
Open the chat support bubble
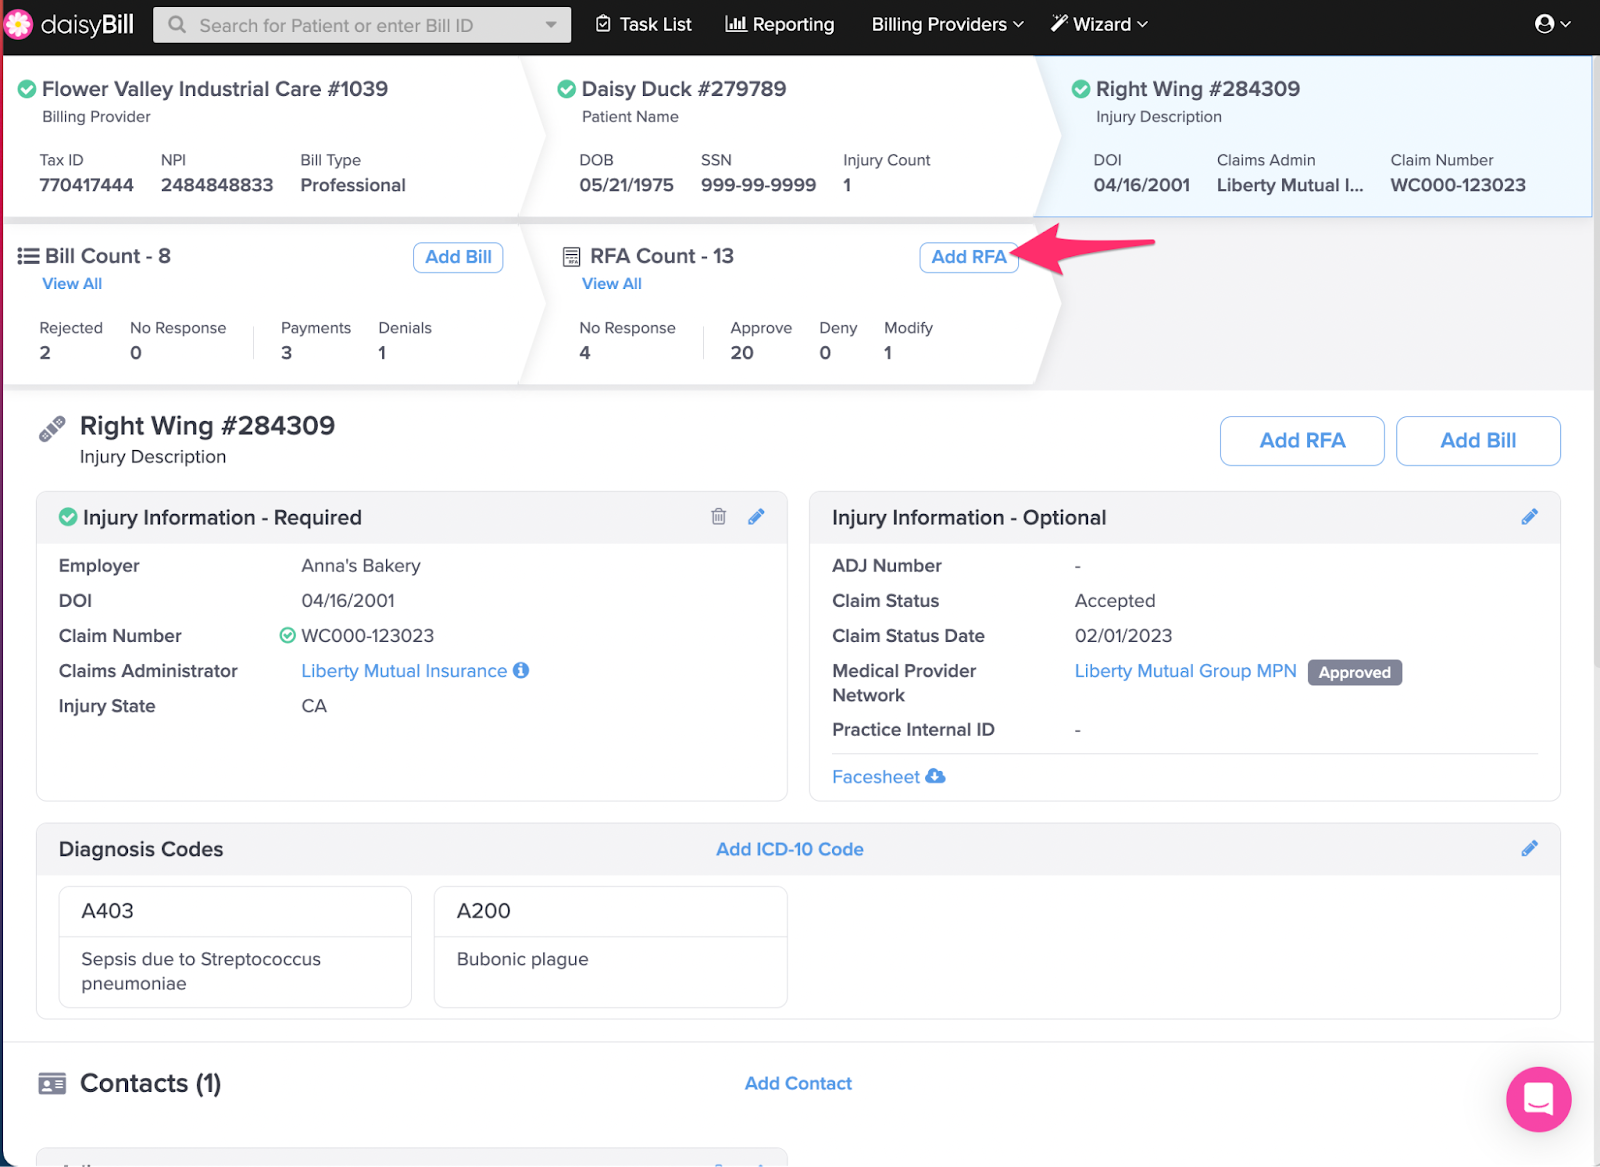click(x=1538, y=1099)
